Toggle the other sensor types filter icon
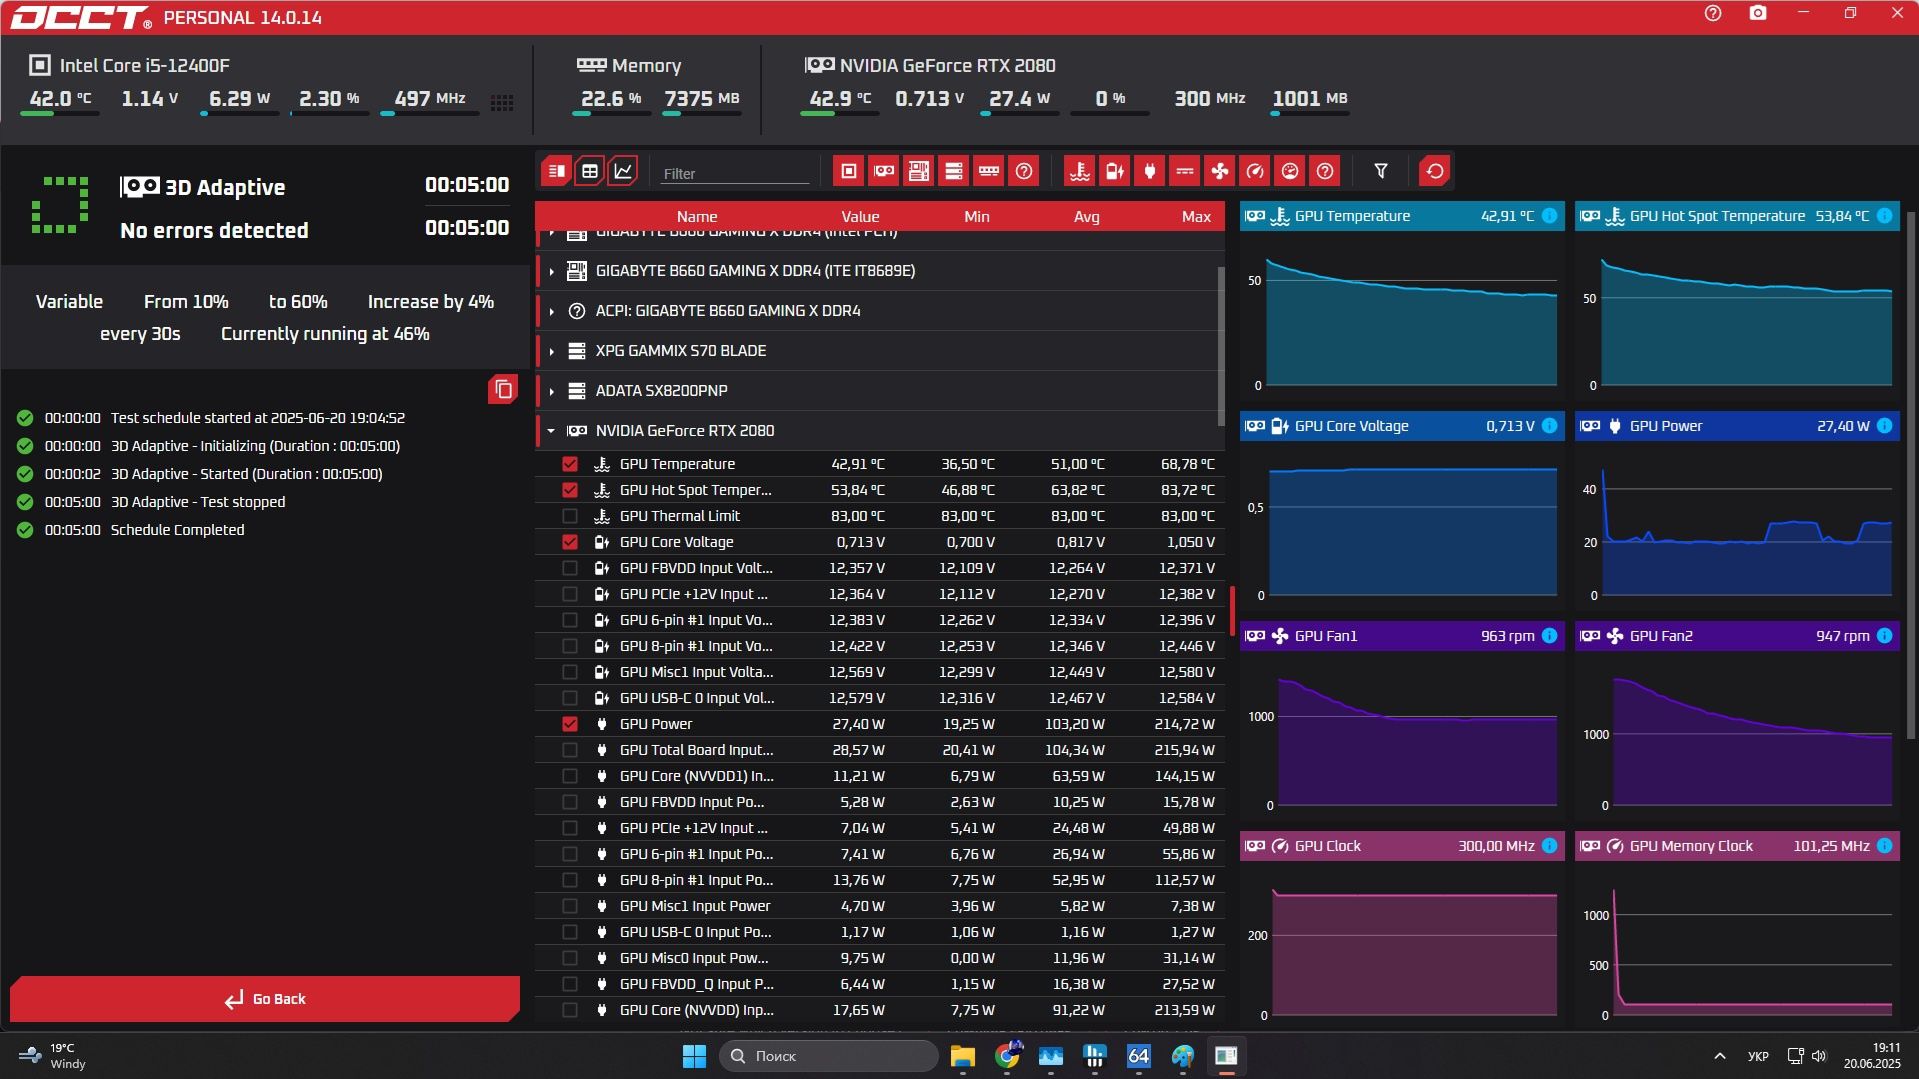 1325,171
